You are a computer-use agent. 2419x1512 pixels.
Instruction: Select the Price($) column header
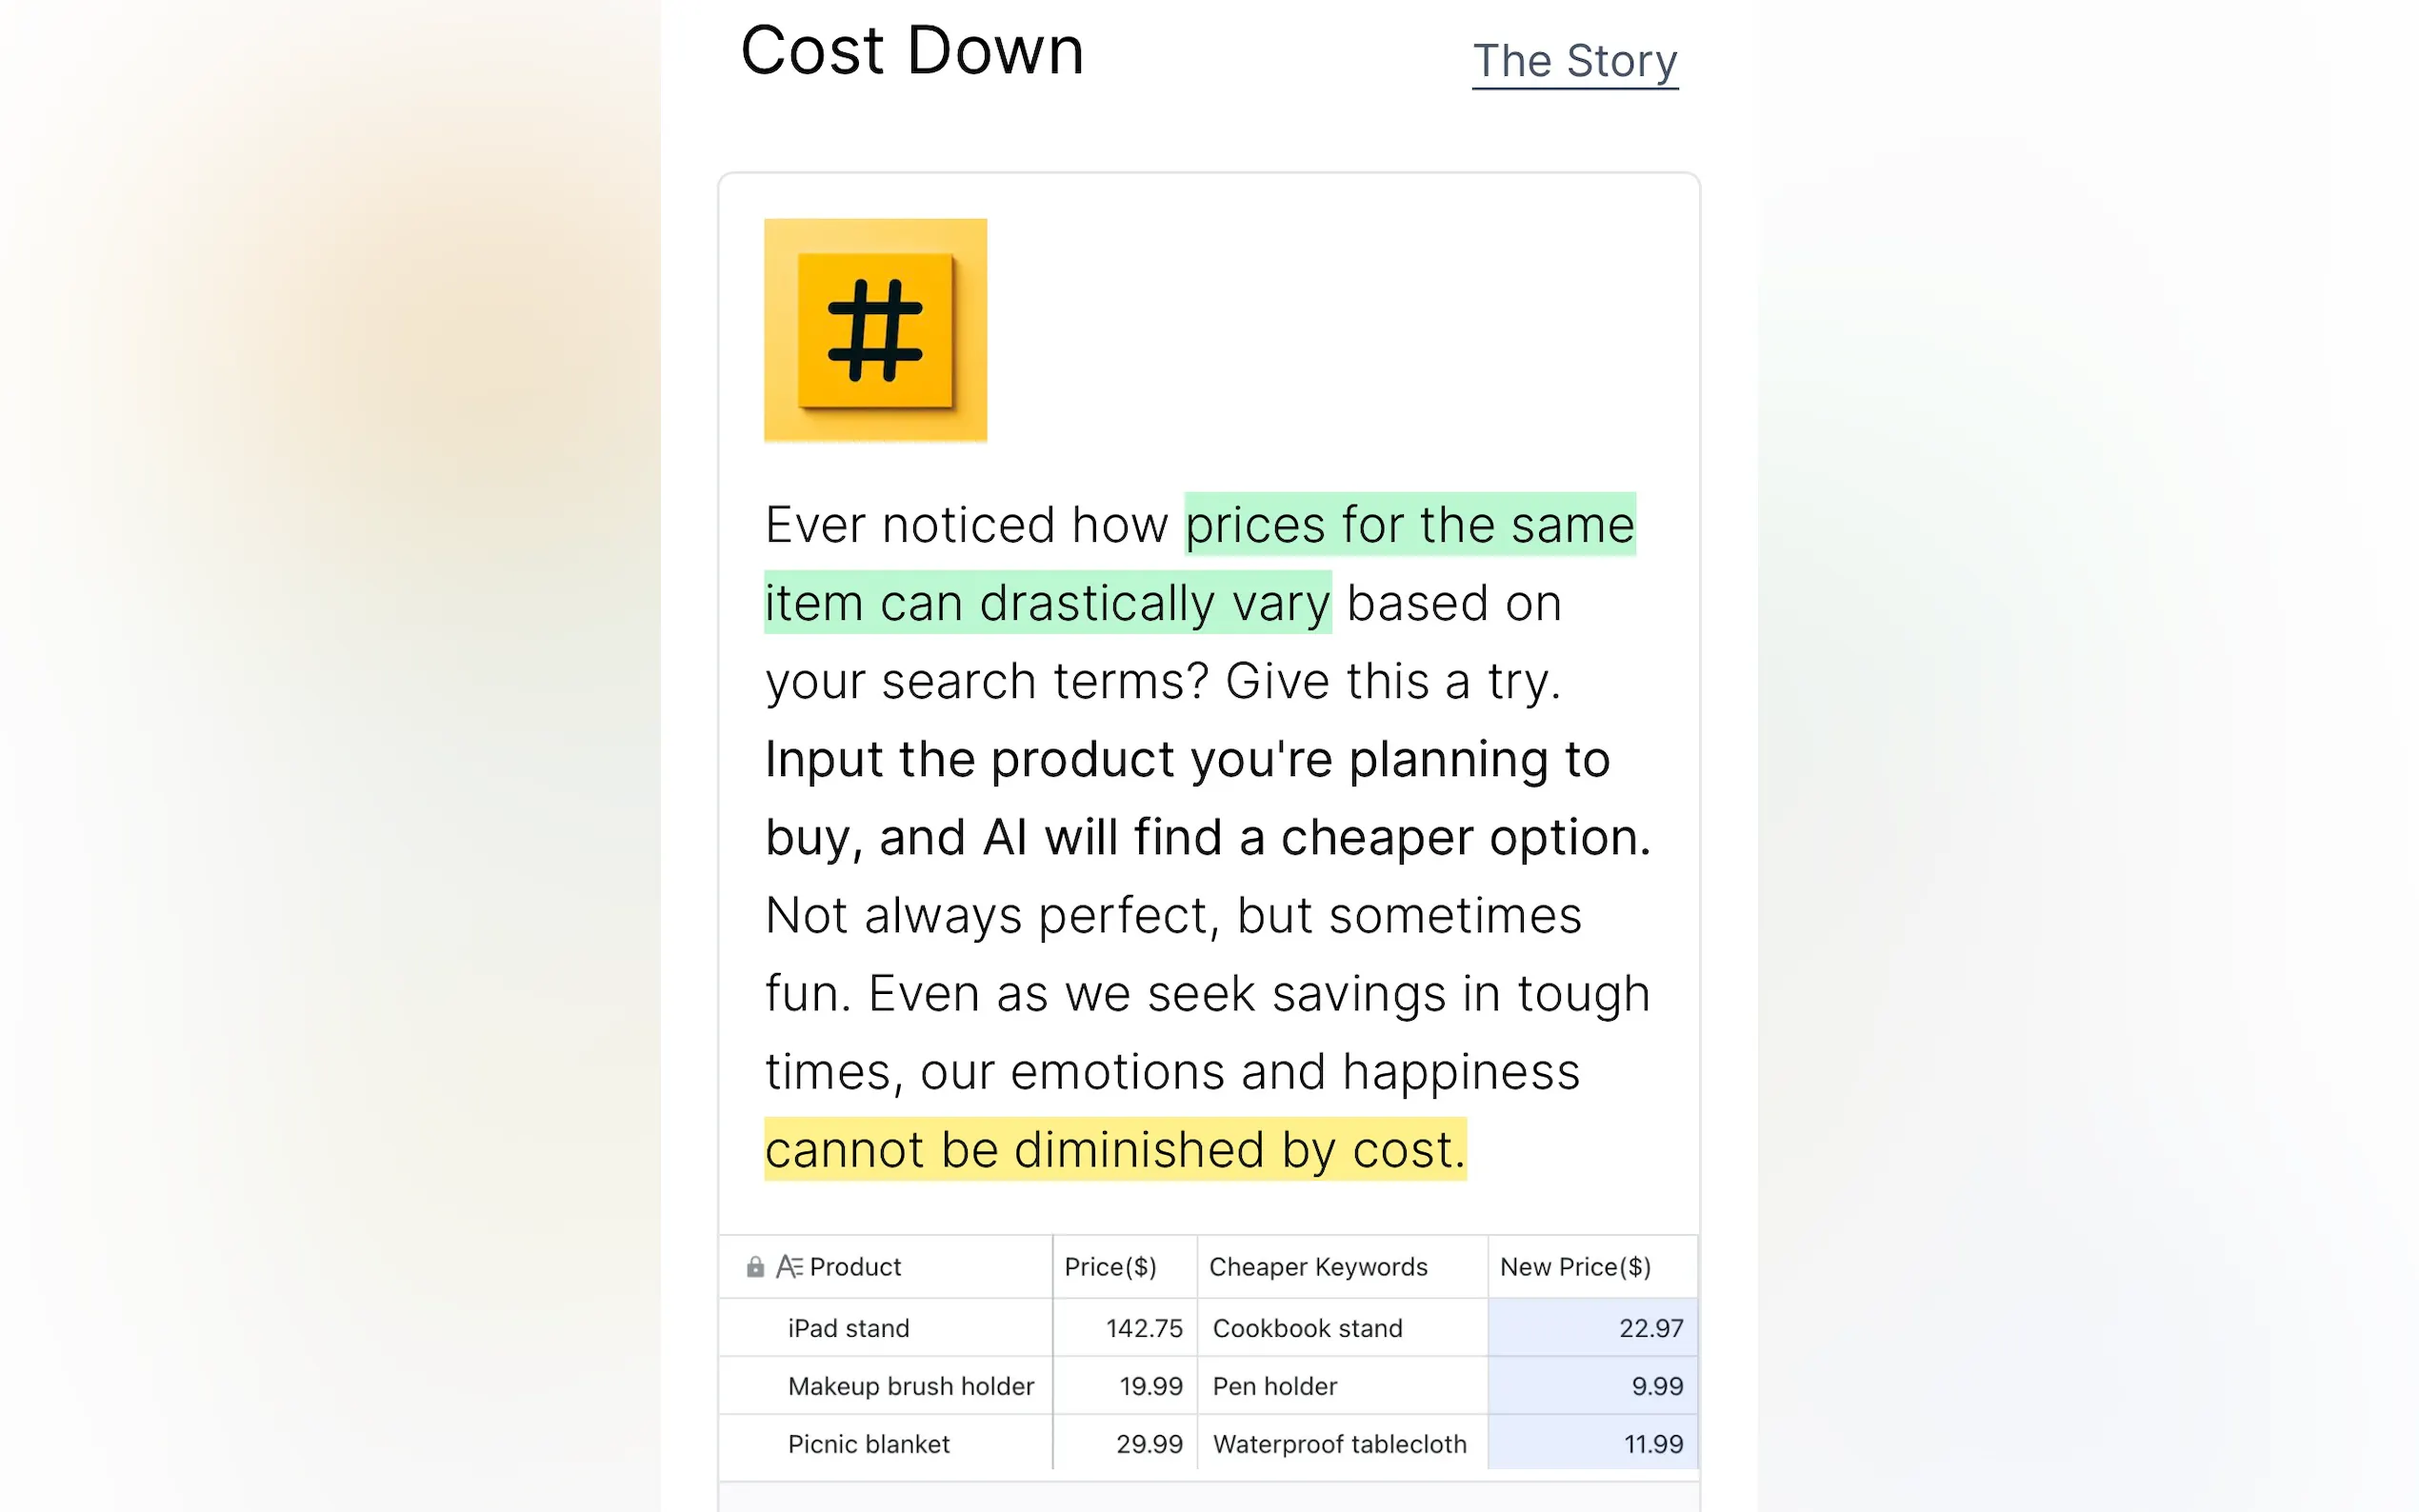click(1110, 1267)
